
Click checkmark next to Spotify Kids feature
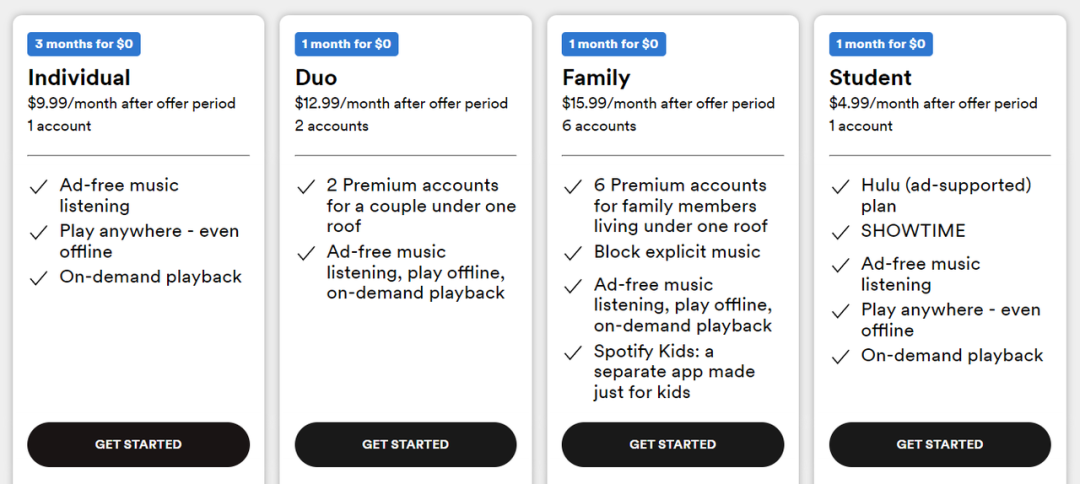(x=573, y=352)
